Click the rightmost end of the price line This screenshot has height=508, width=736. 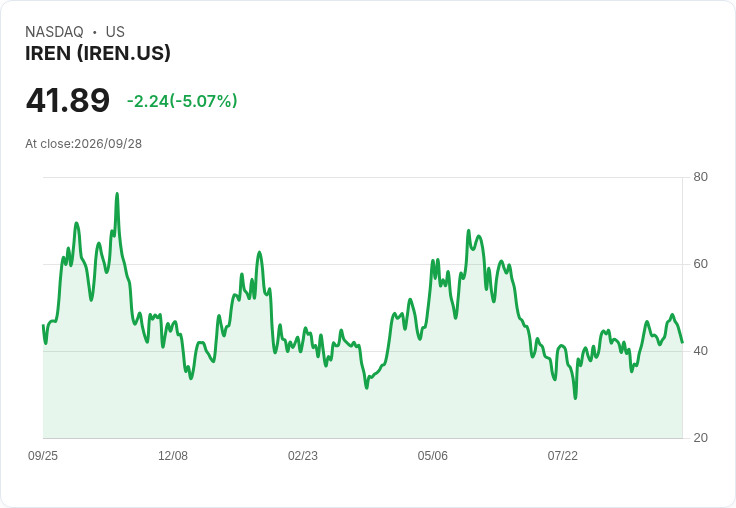tap(682, 342)
